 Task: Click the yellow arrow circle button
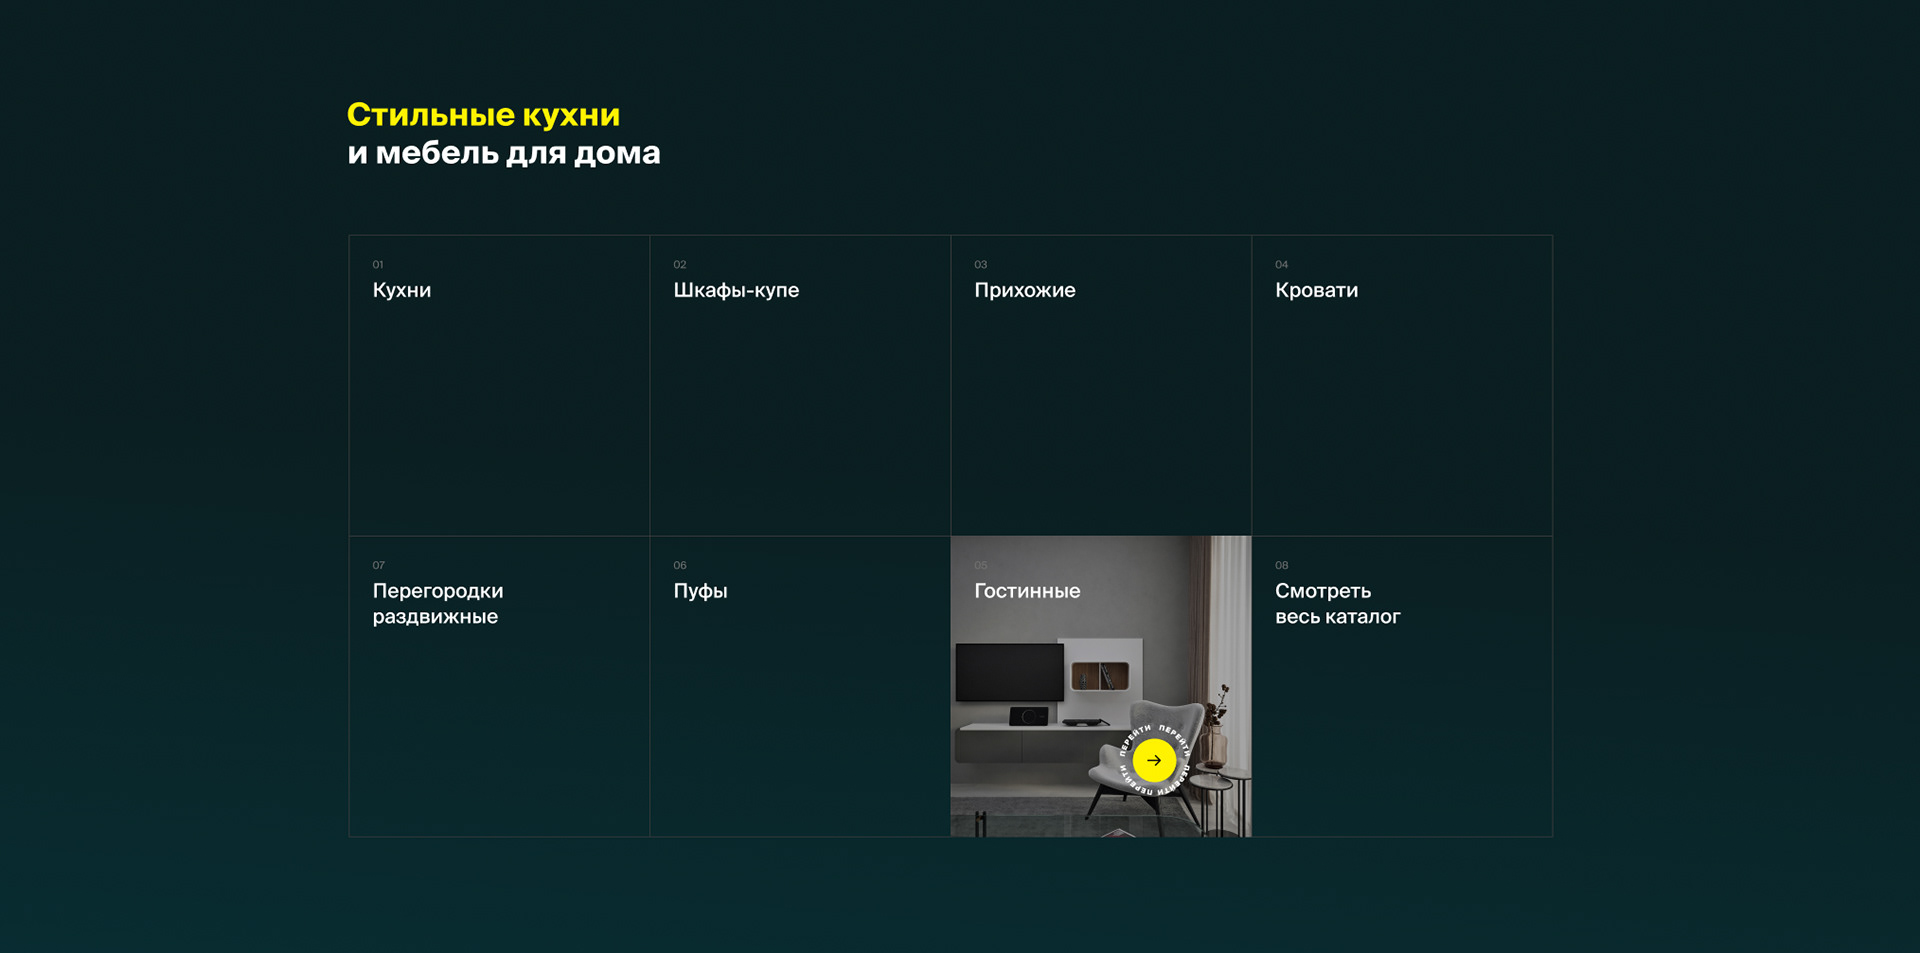point(1154,761)
